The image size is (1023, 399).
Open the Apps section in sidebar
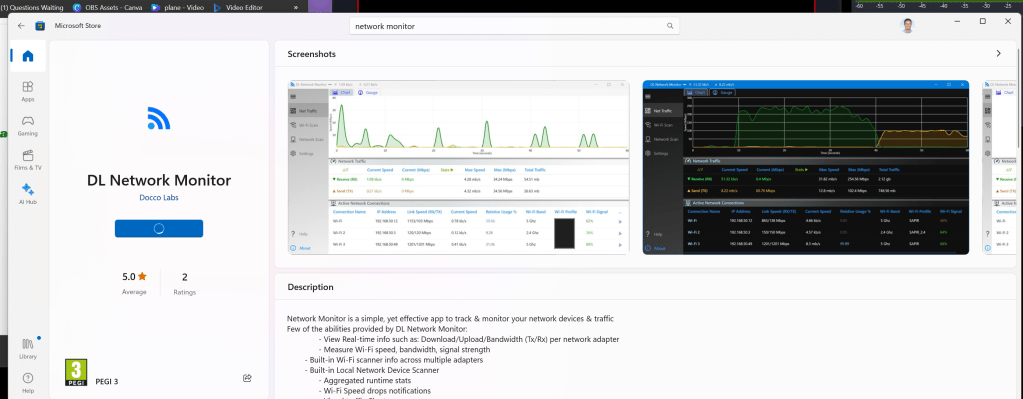[28, 91]
